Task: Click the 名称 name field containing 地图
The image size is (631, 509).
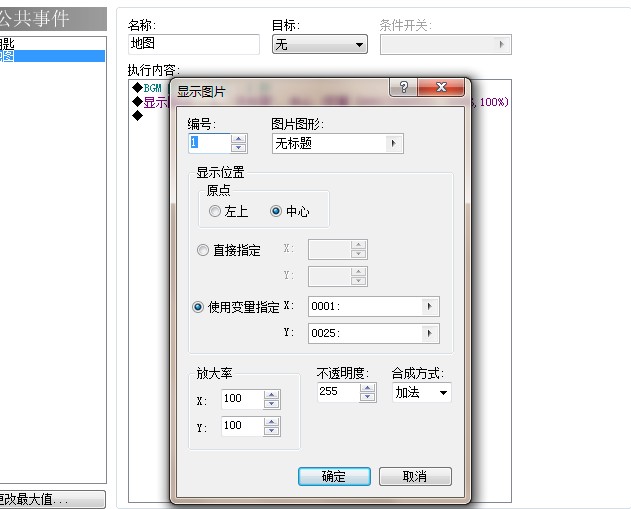Action: 194,44
